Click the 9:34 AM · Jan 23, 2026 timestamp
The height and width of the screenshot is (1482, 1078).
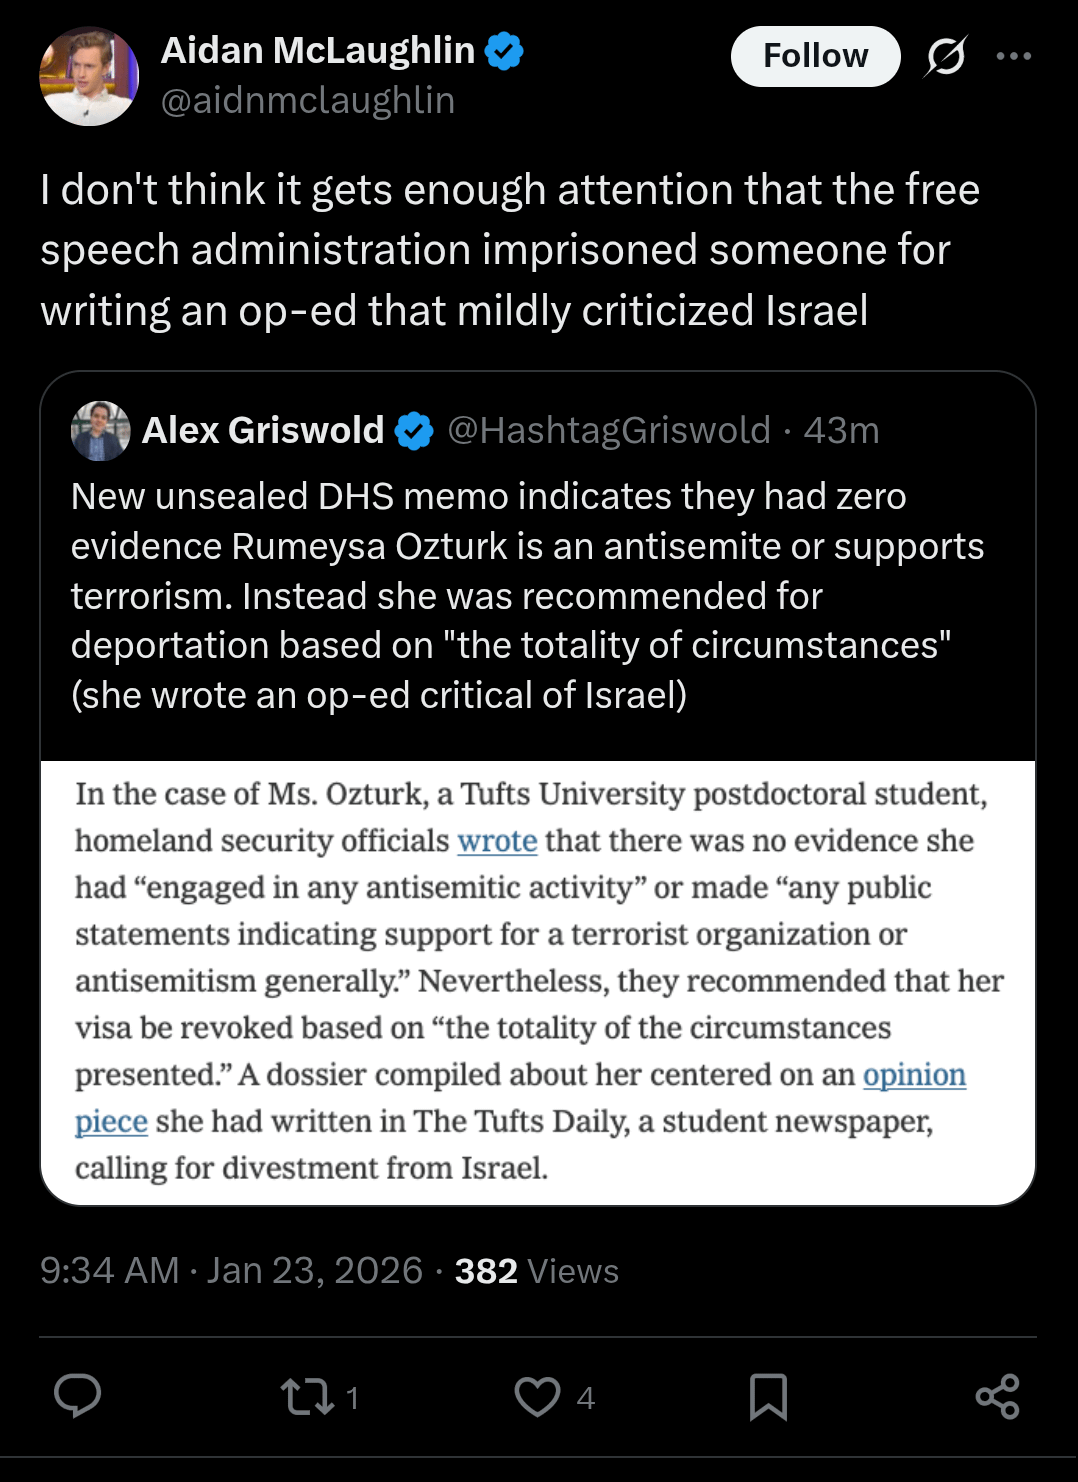tap(231, 1271)
